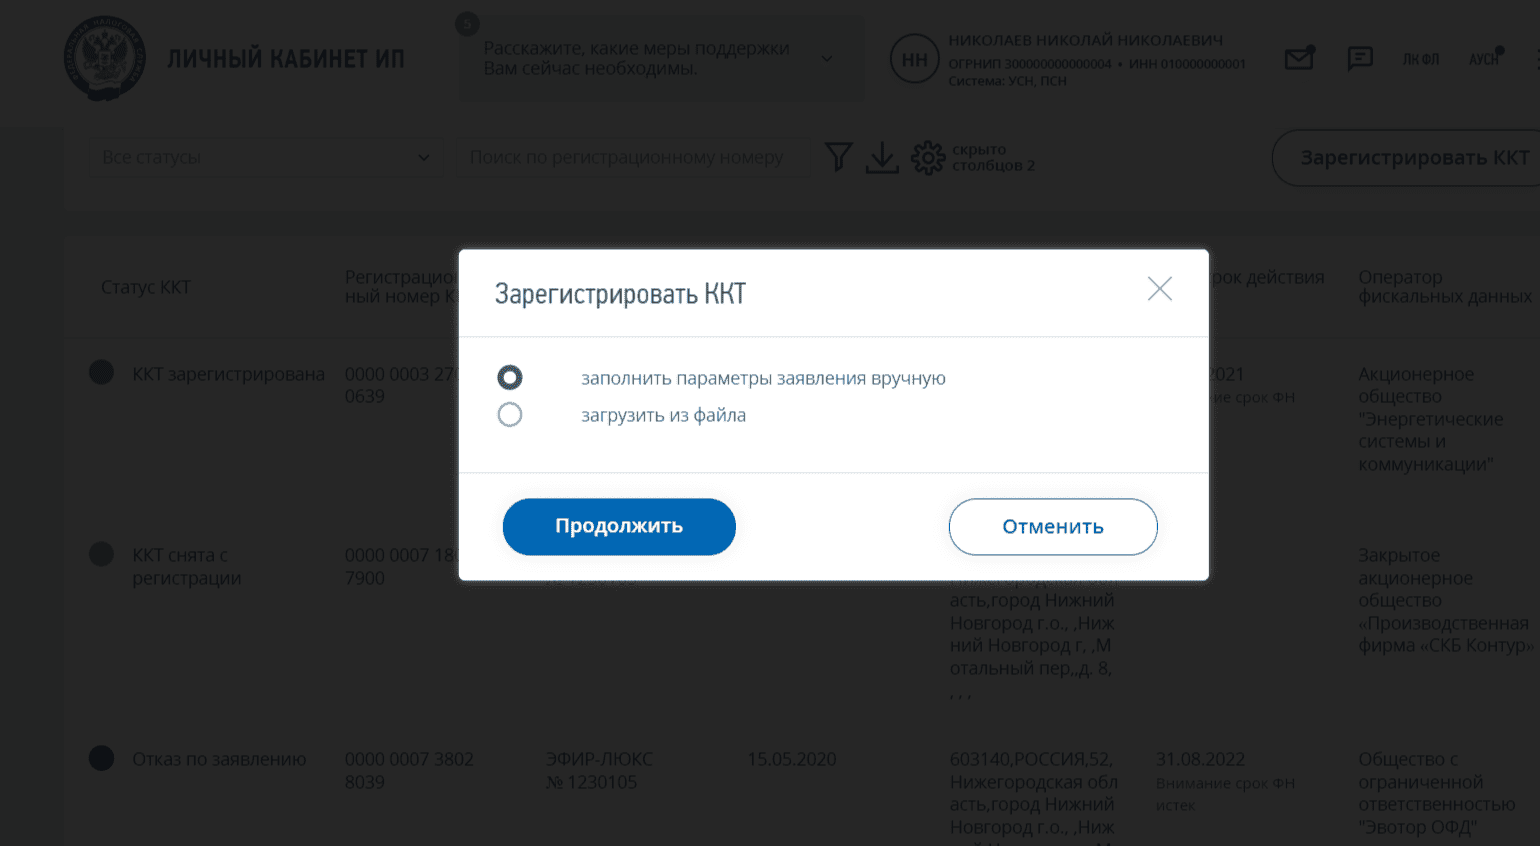Open mail via the envelope icon
Viewport: 1540px width, 846px height.
tap(1298, 59)
